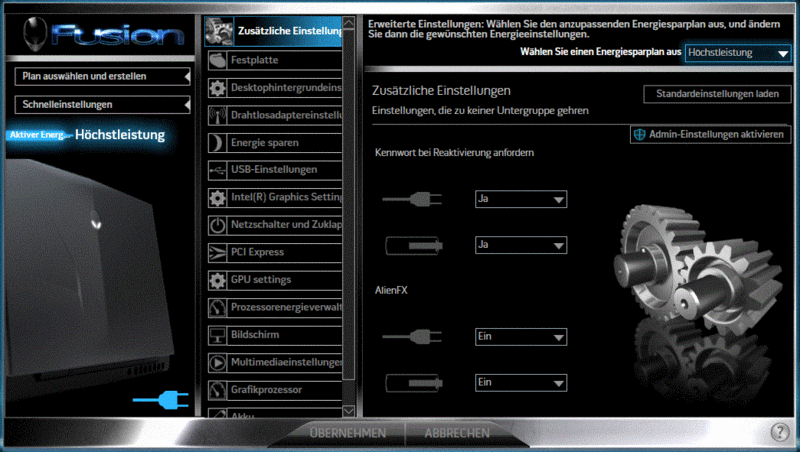The height and width of the screenshot is (452, 800).
Task: Click the ÜBERNEHMEN button
Action: pos(348,433)
